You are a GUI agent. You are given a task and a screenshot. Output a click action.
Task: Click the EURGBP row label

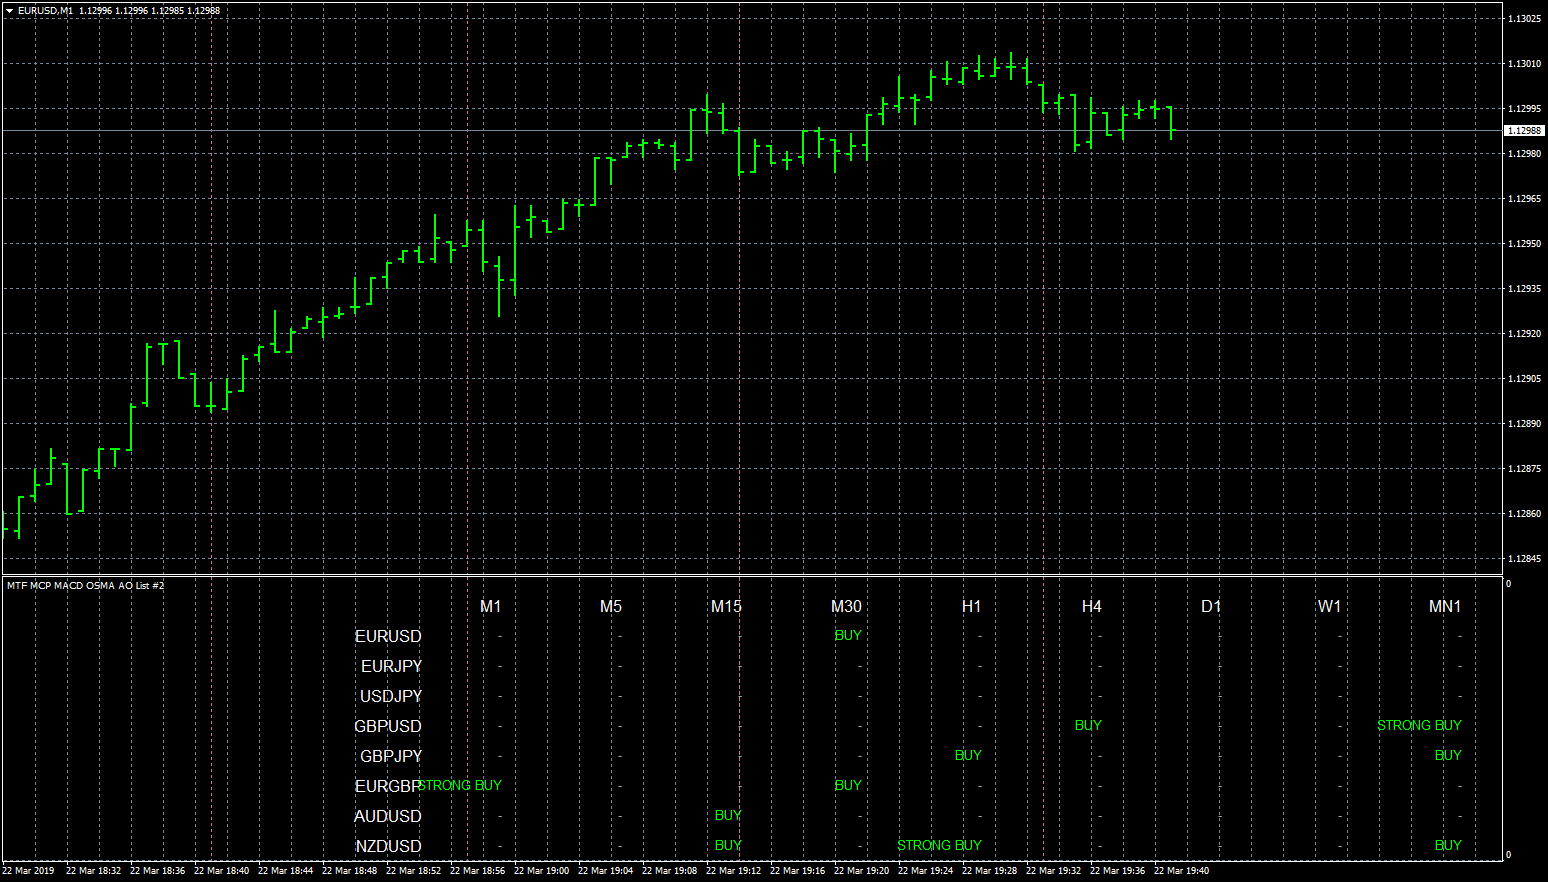[388, 786]
